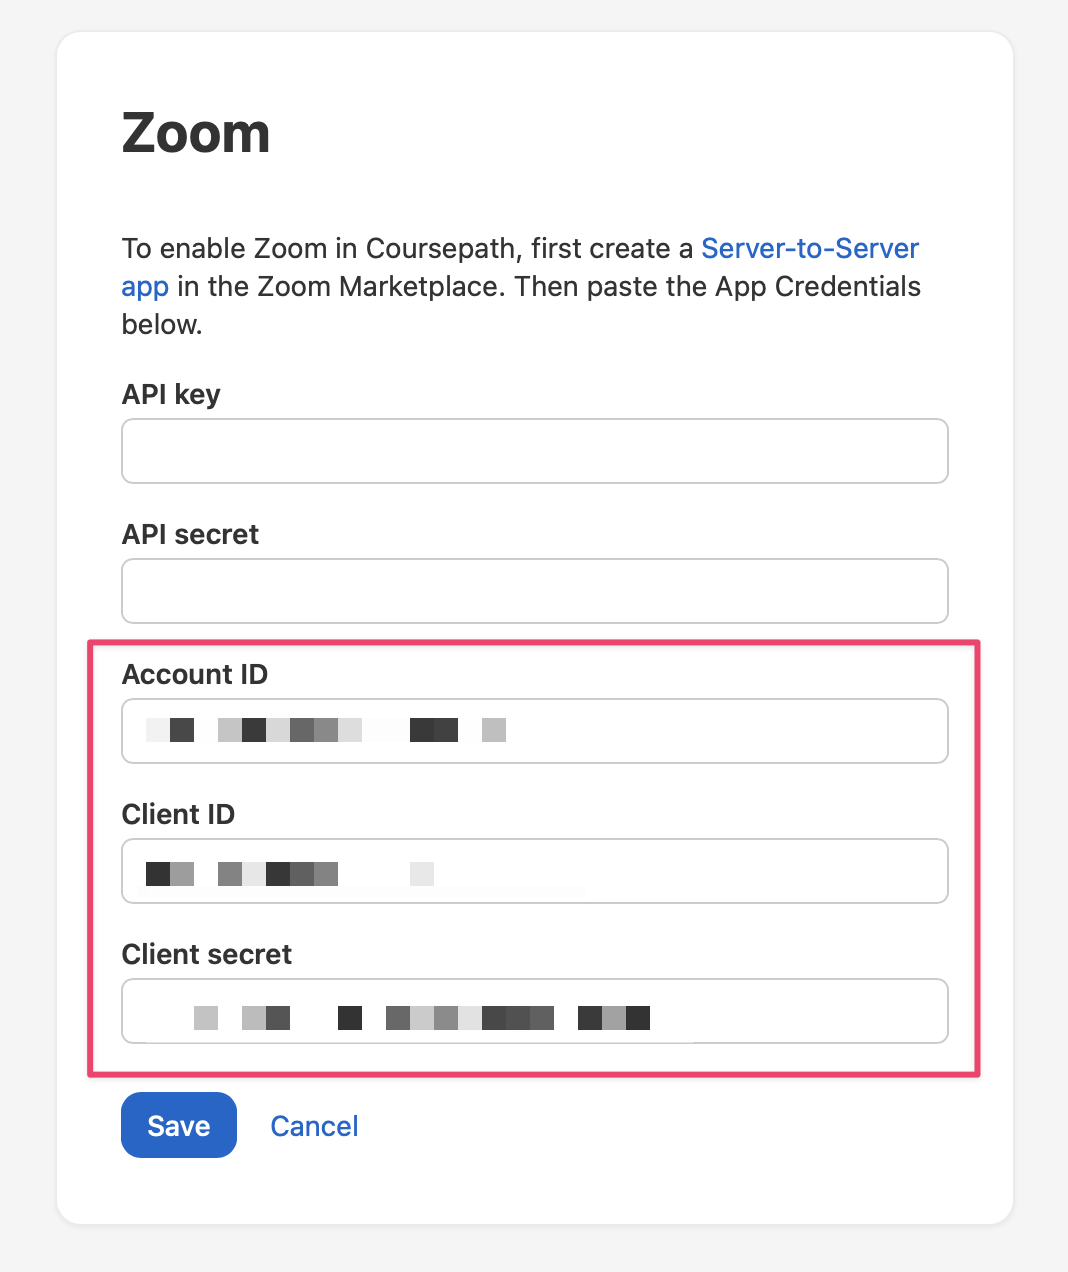Cancel the Zoom setup form
The width and height of the screenshot is (1068, 1272).
[314, 1126]
